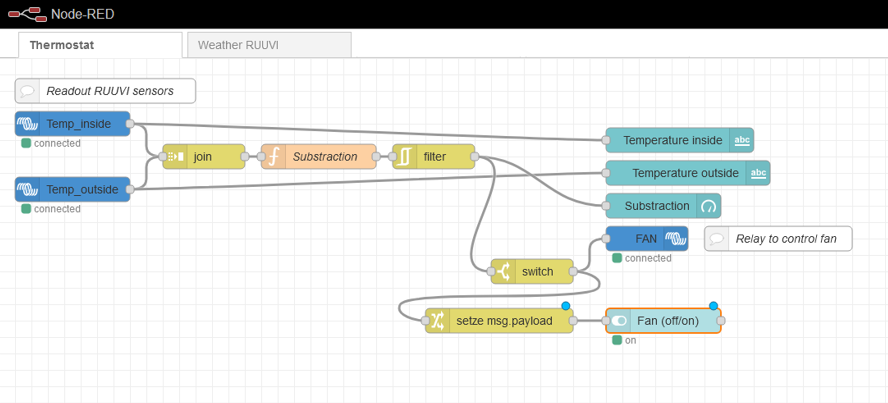Click the connected status under Temp_inside
The image size is (888, 403).
(x=51, y=144)
